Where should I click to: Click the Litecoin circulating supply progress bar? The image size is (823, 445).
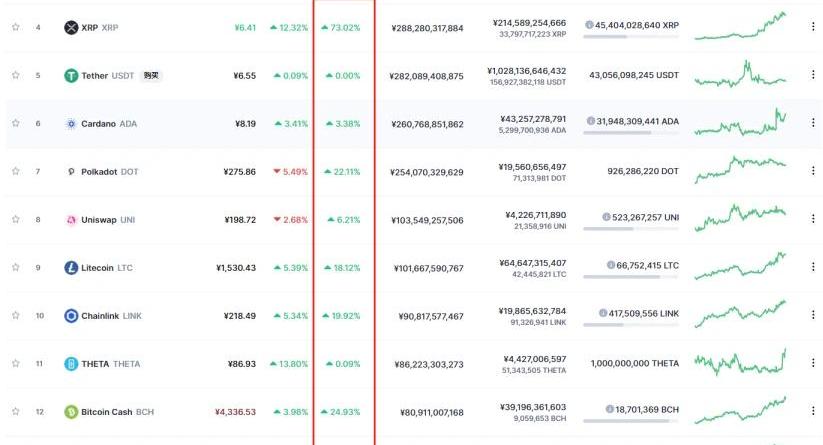pyautogui.click(x=630, y=276)
